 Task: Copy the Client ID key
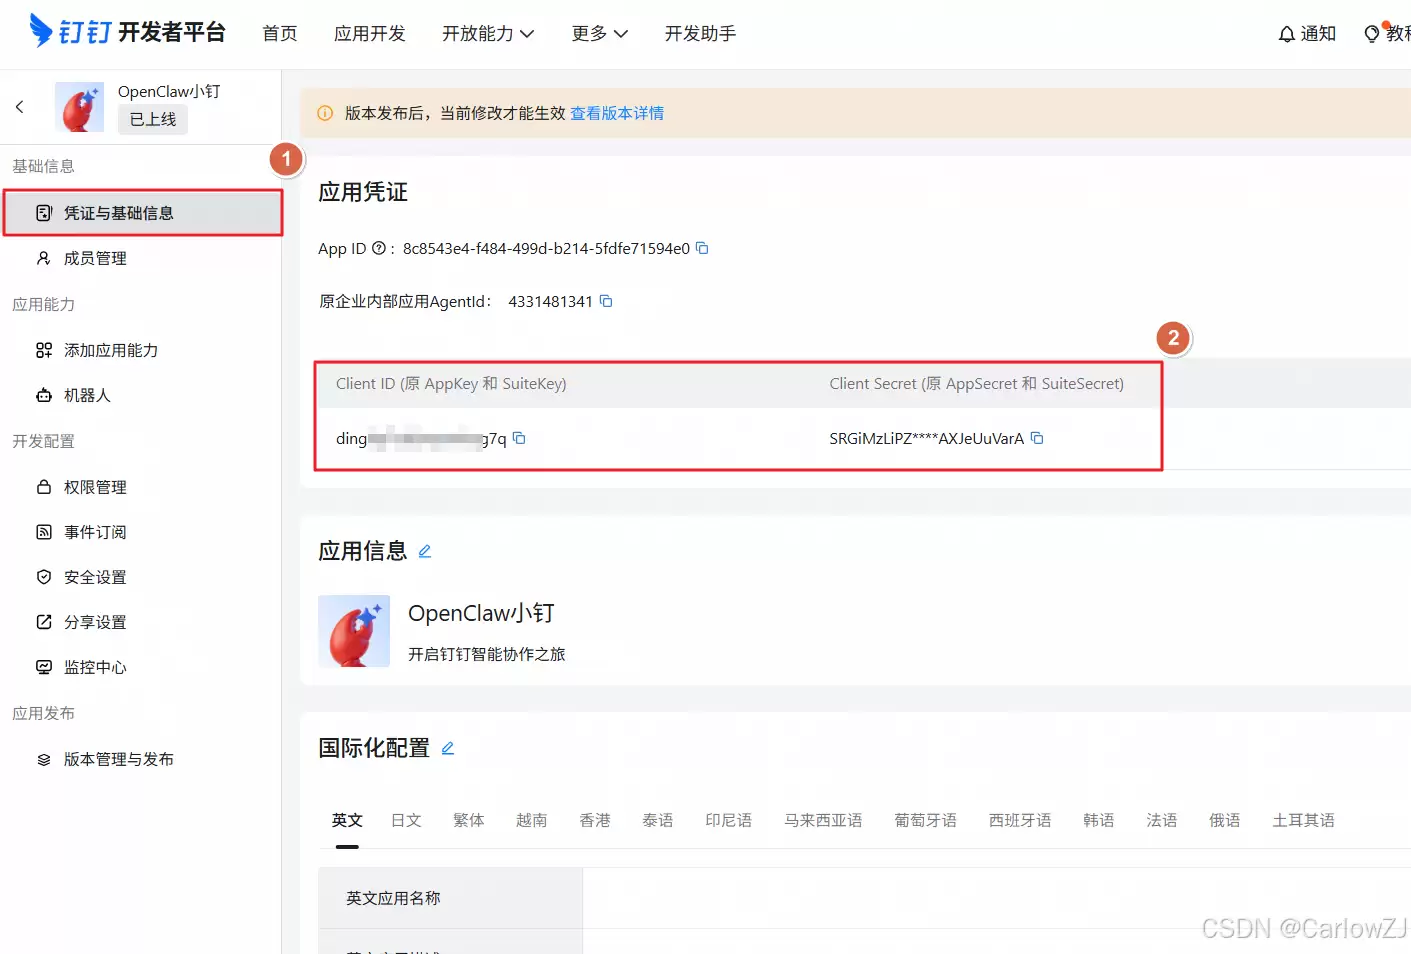pyautogui.click(x=519, y=438)
